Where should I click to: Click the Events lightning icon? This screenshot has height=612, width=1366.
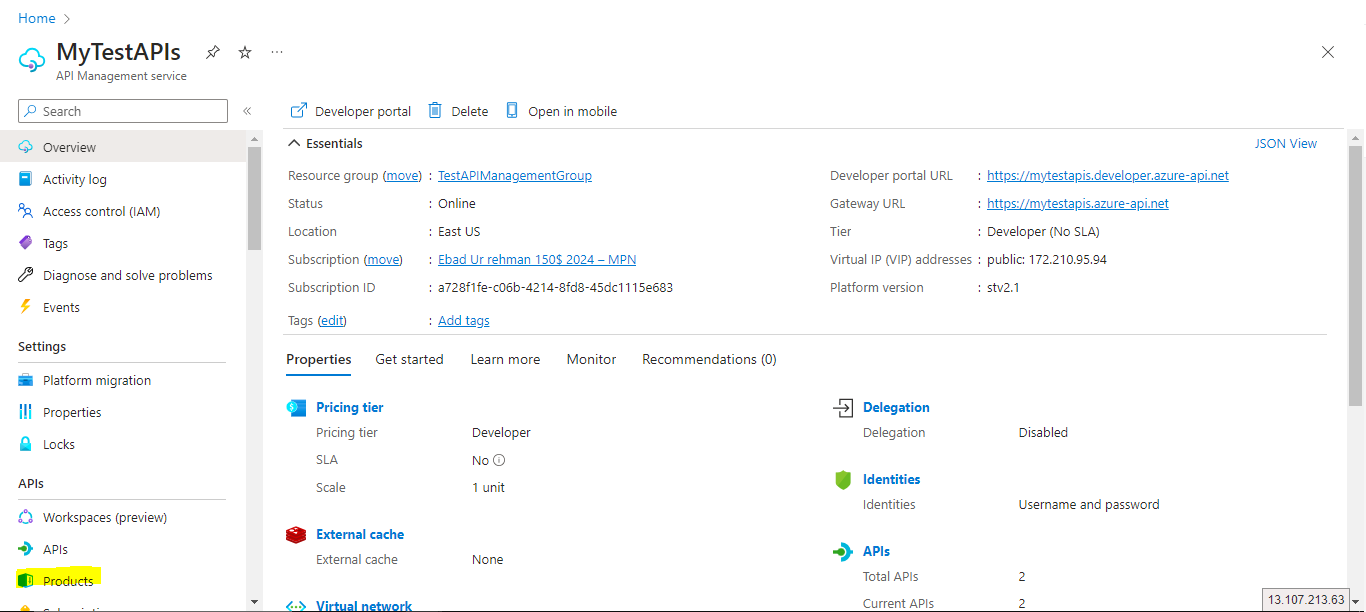tap(26, 307)
